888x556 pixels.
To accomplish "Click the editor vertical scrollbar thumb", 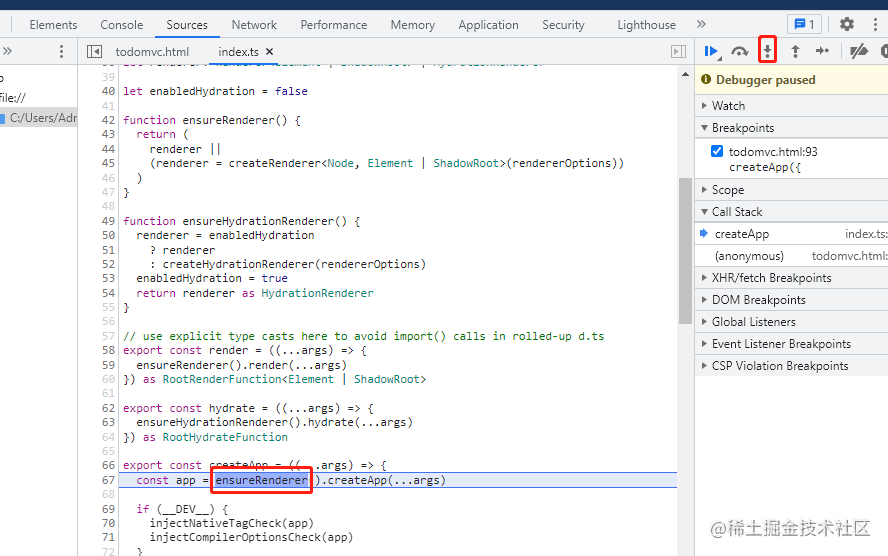I will 685,251.
